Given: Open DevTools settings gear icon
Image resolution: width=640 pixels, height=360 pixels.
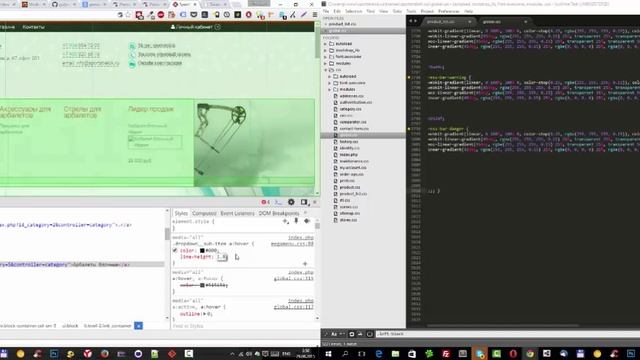Looking at the screenshot, I should (291, 202).
